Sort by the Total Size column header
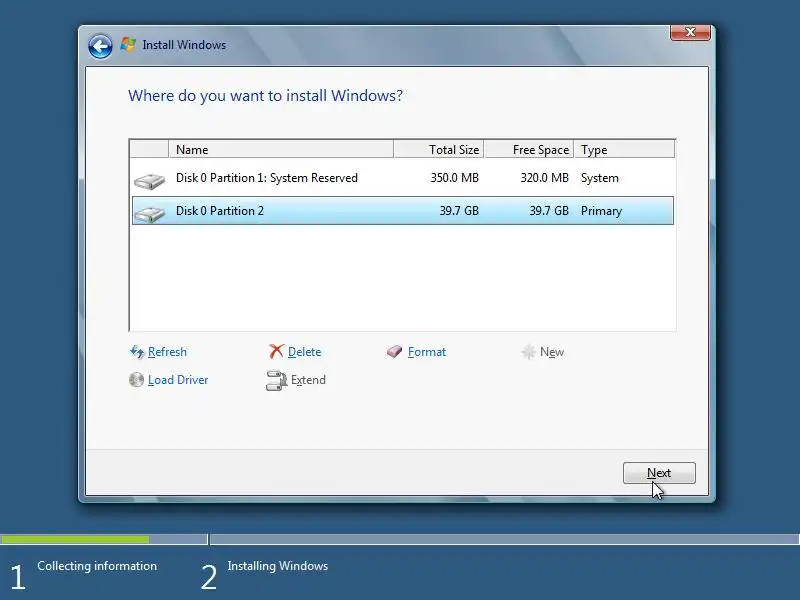The image size is (800, 600). pos(439,149)
